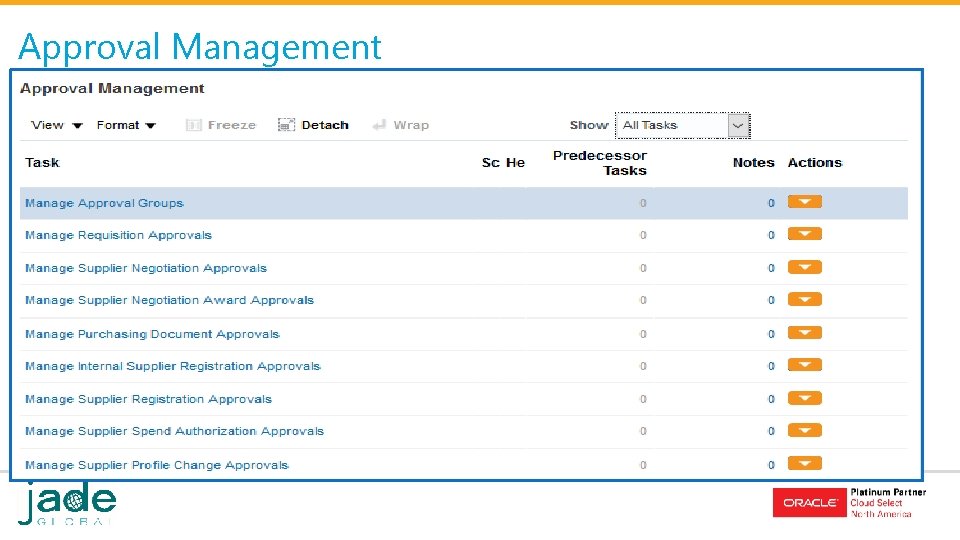Expand actions for Manage Requisition Approvals
This screenshot has width=960, height=540.
point(804,234)
